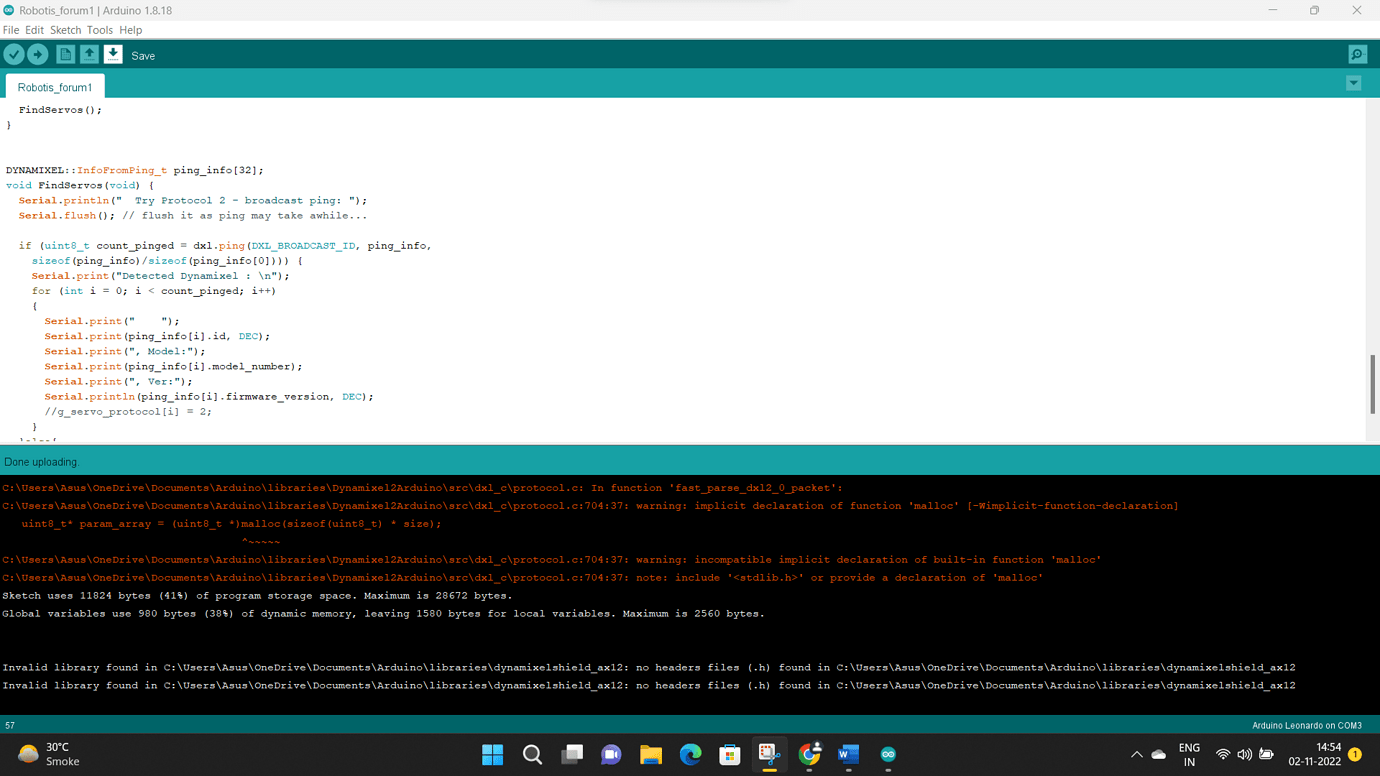The width and height of the screenshot is (1380, 776).
Task: Open the ENG IN language switcher
Action: tap(1189, 755)
